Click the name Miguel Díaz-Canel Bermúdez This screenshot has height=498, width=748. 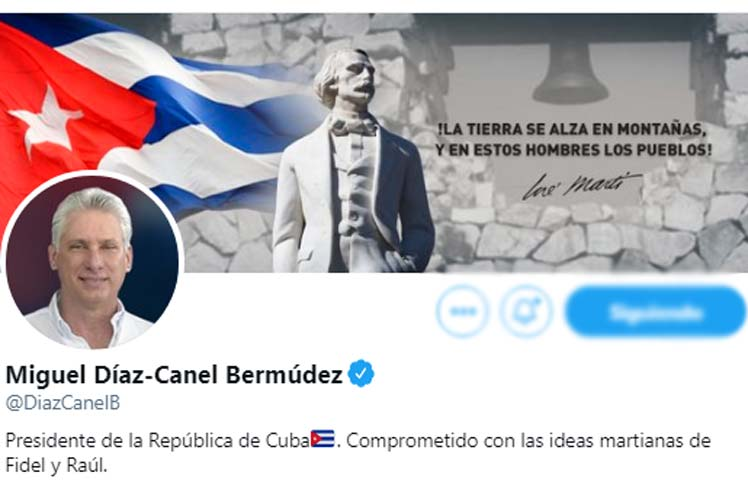pyautogui.click(x=174, y=374)
